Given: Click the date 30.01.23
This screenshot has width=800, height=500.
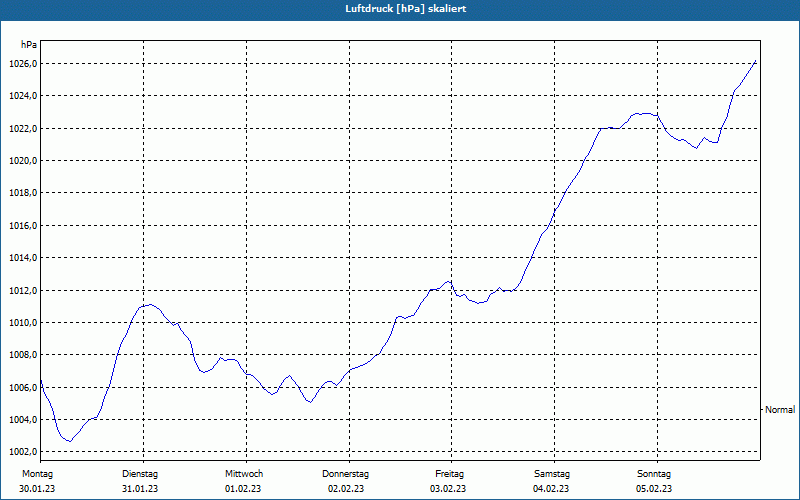Looking at the screenshot, I should tap(37, 489).
